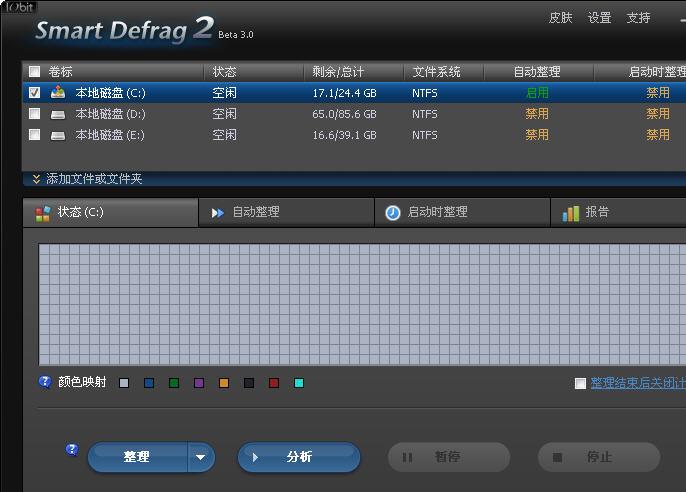
Task: Click the red color map swatch
Action: point(274,383)
